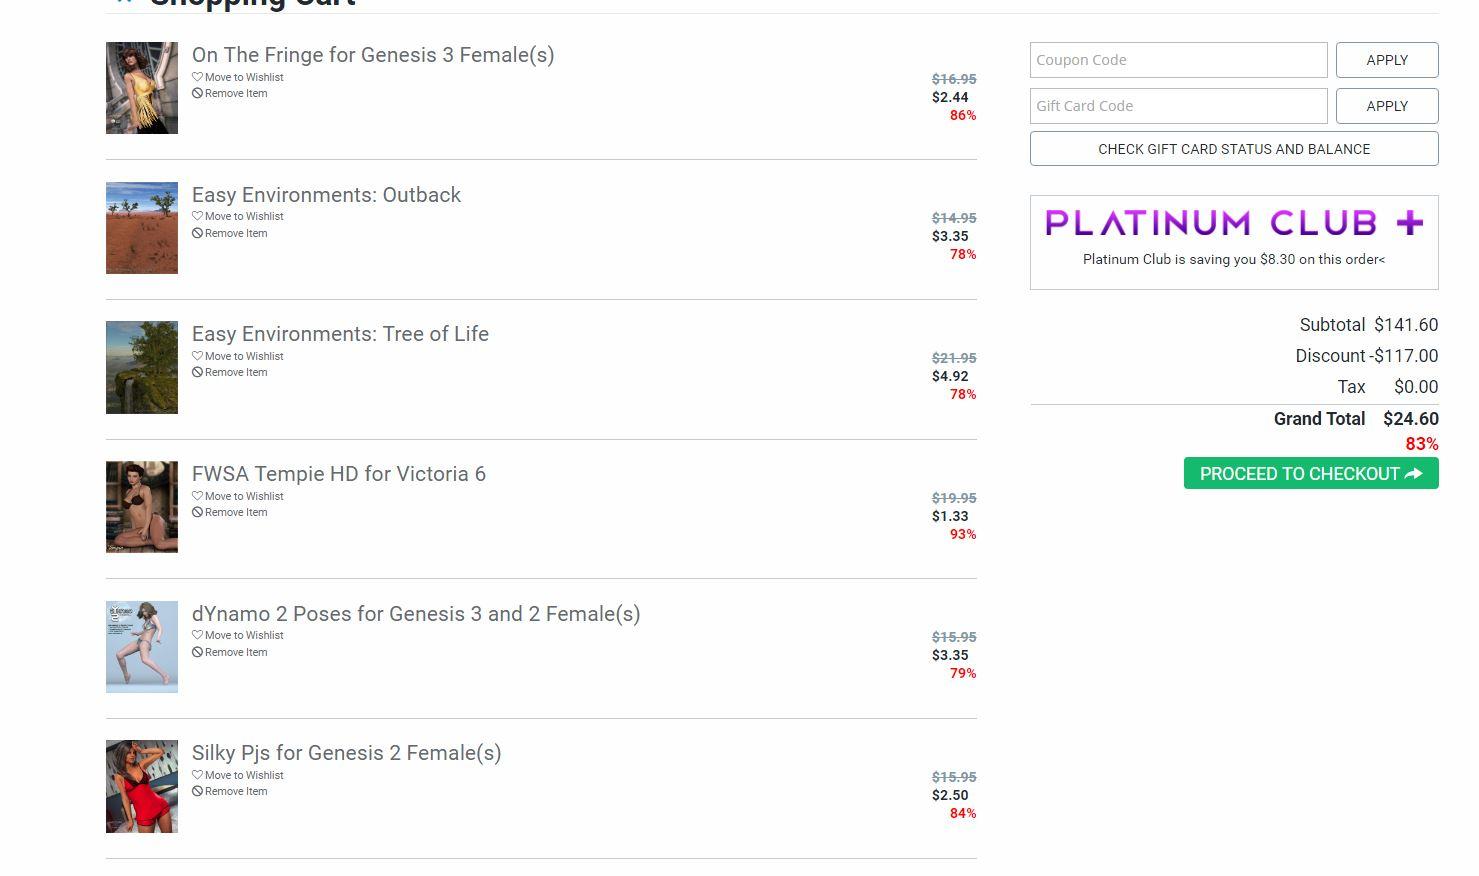This screenshot has height=876, width=1479.
Task: Open Silky Pjs for Genesis 2 Female(s) link
Action: pos(346,753)
